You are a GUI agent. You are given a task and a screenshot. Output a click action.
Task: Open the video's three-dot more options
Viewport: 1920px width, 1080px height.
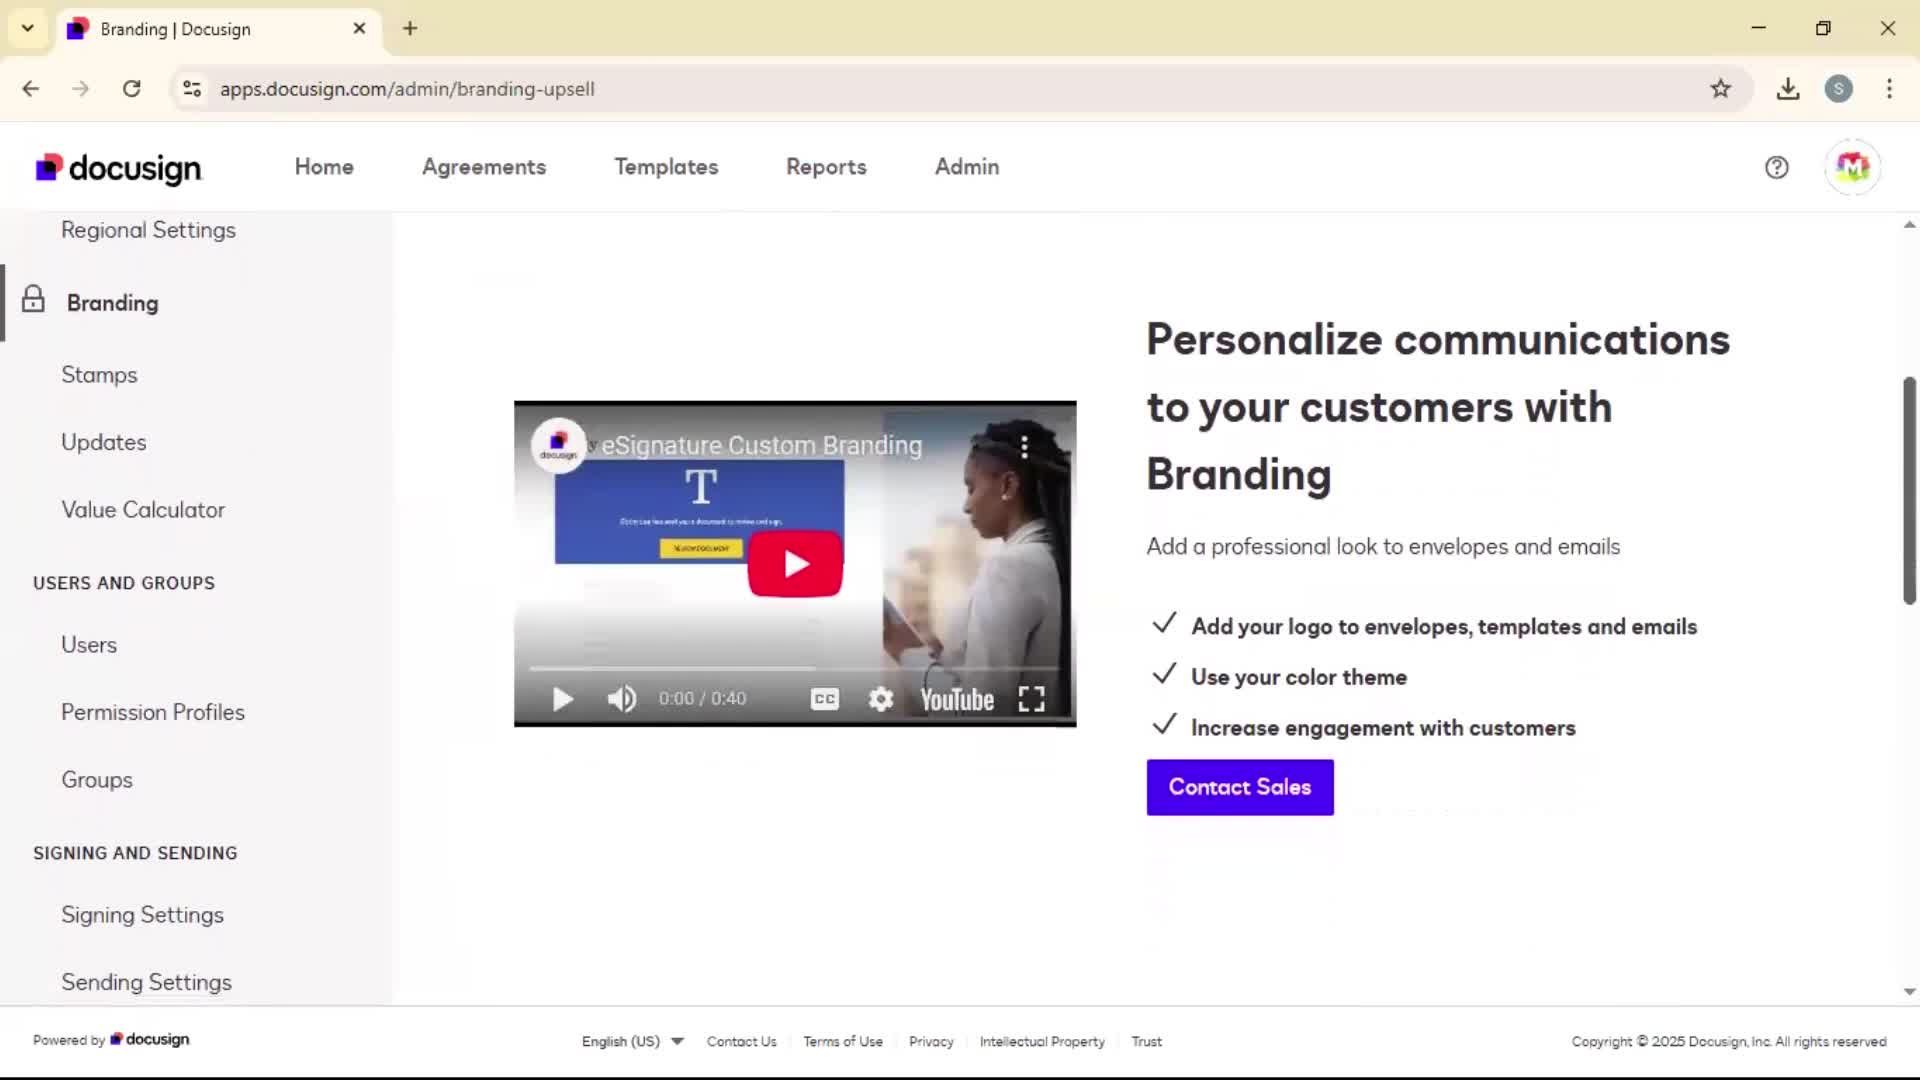click(1024, 446)
